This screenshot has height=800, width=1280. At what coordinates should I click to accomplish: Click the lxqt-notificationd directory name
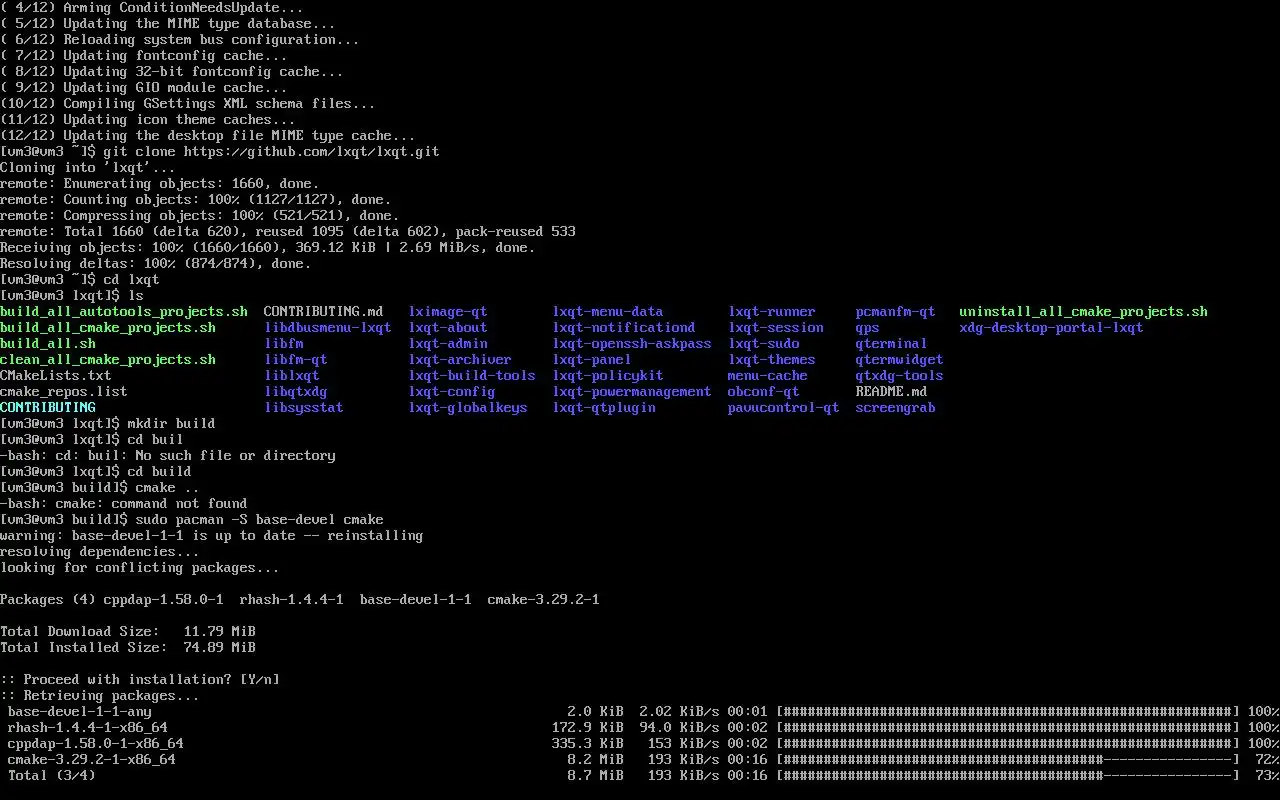pyautogui.click(x=624, y=328)
